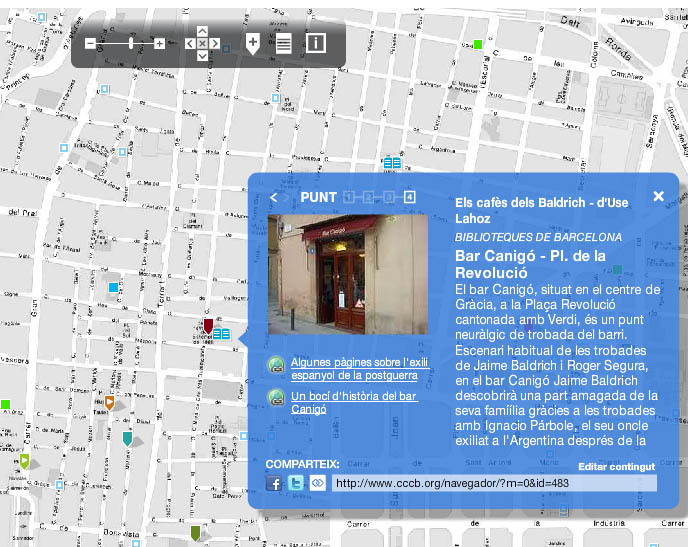Click the add point marker icon
Image resolution: width=688 pixels, height=547 pixels.
253,43
